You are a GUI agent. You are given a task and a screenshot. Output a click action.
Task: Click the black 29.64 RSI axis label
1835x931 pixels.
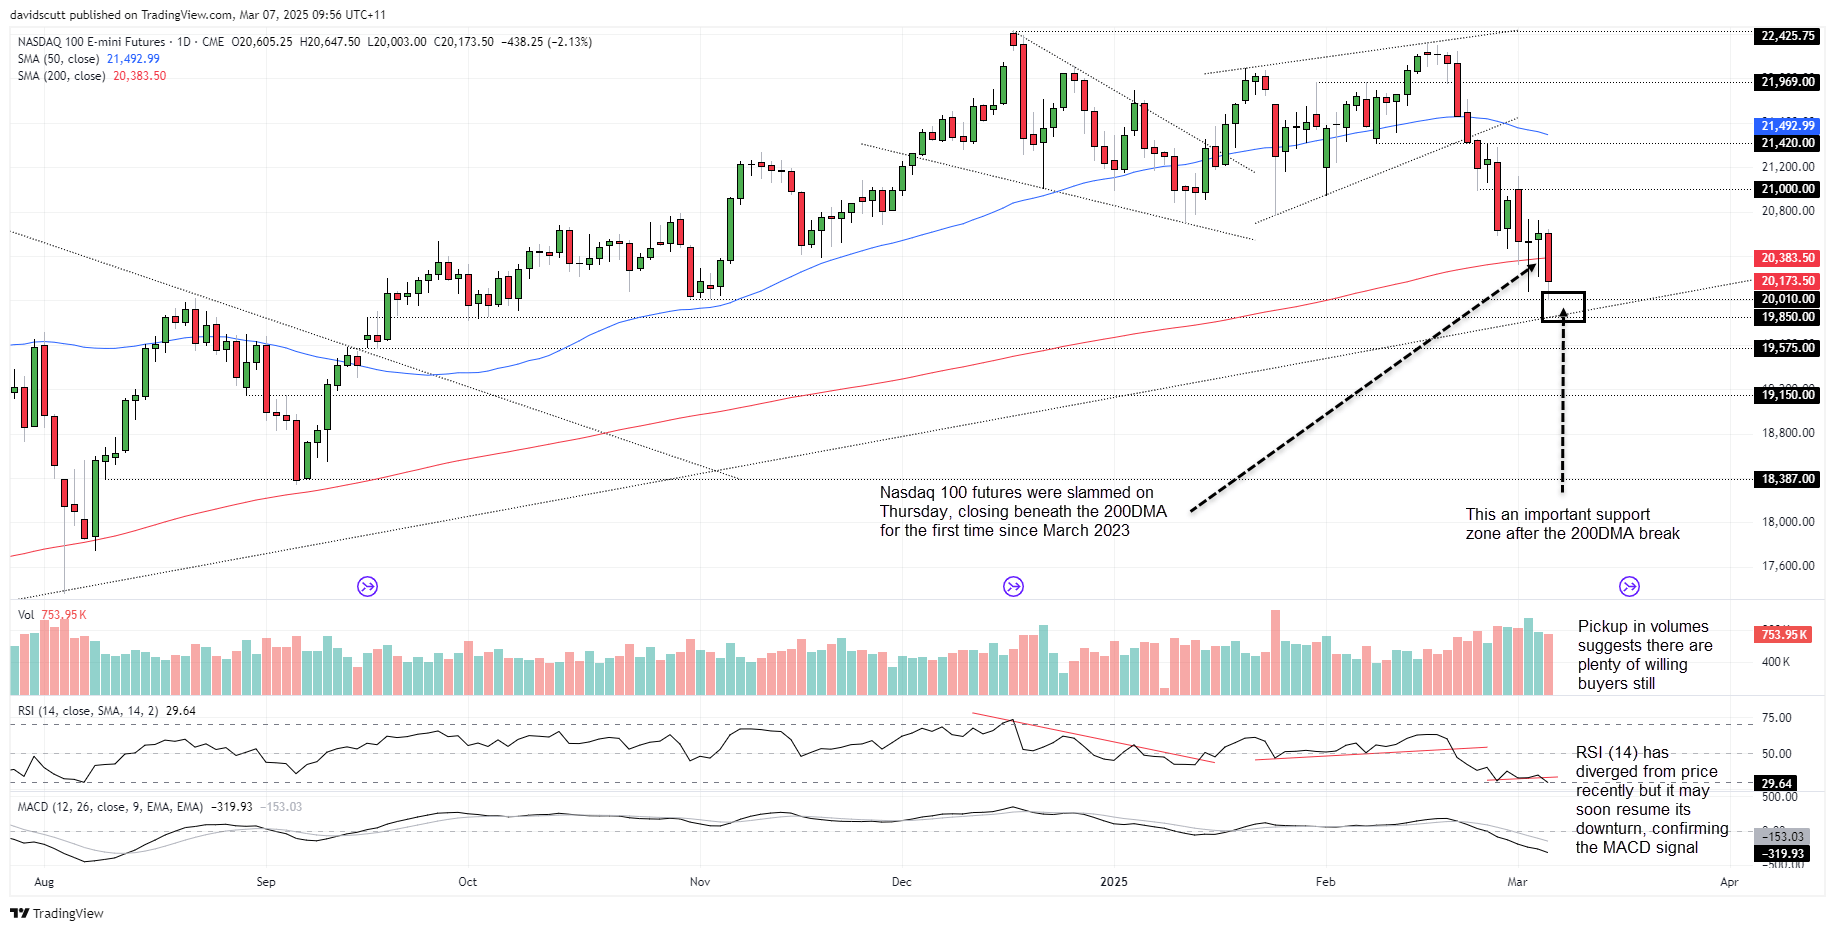(1777, 784)
